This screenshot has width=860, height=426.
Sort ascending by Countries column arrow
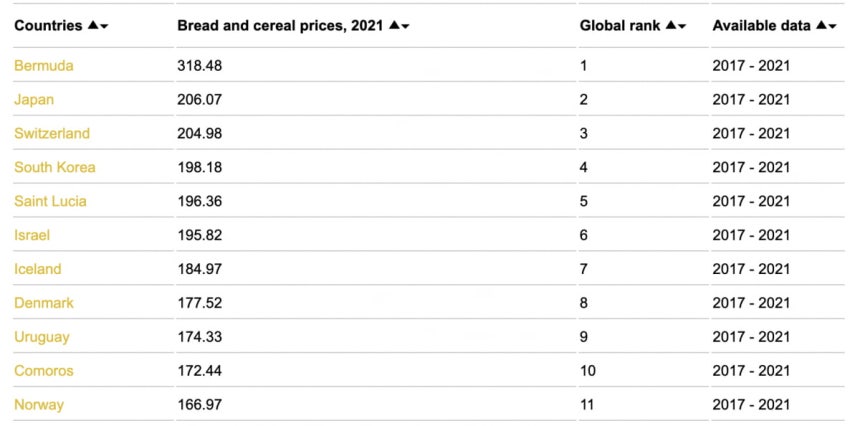[x=93, y=25]
